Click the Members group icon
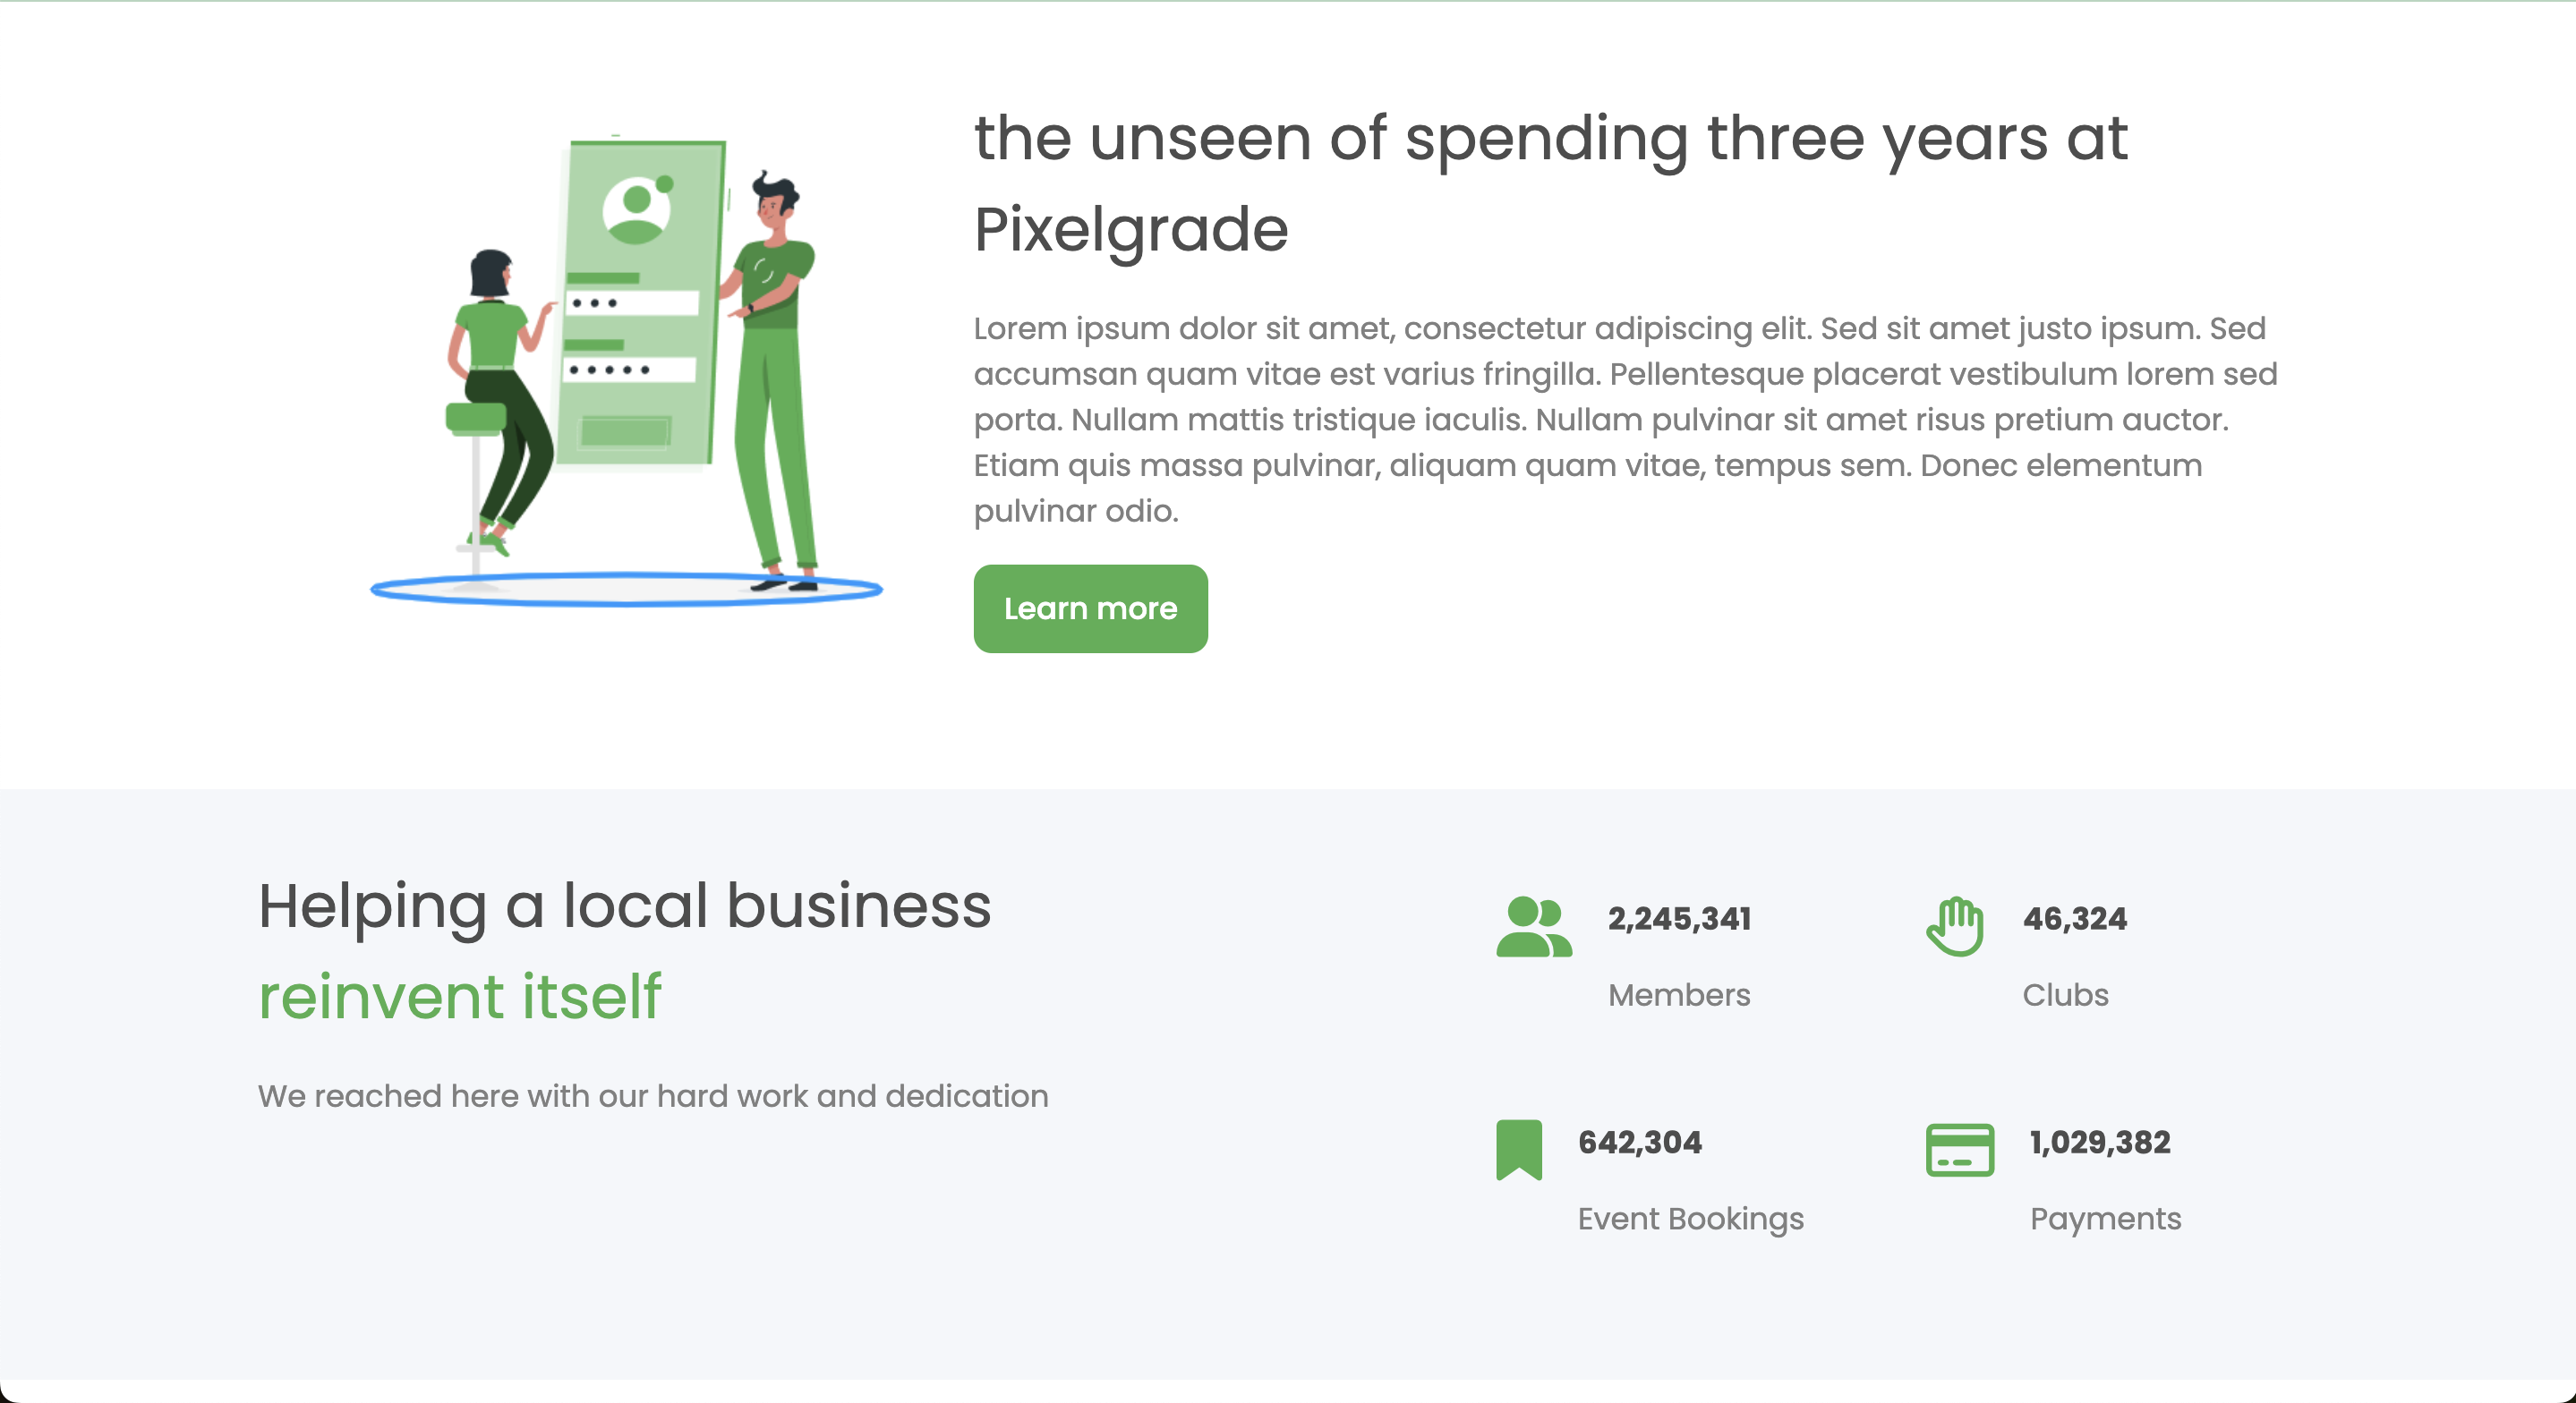Screen dimensions: 2576x1403 coord(1533,926)
